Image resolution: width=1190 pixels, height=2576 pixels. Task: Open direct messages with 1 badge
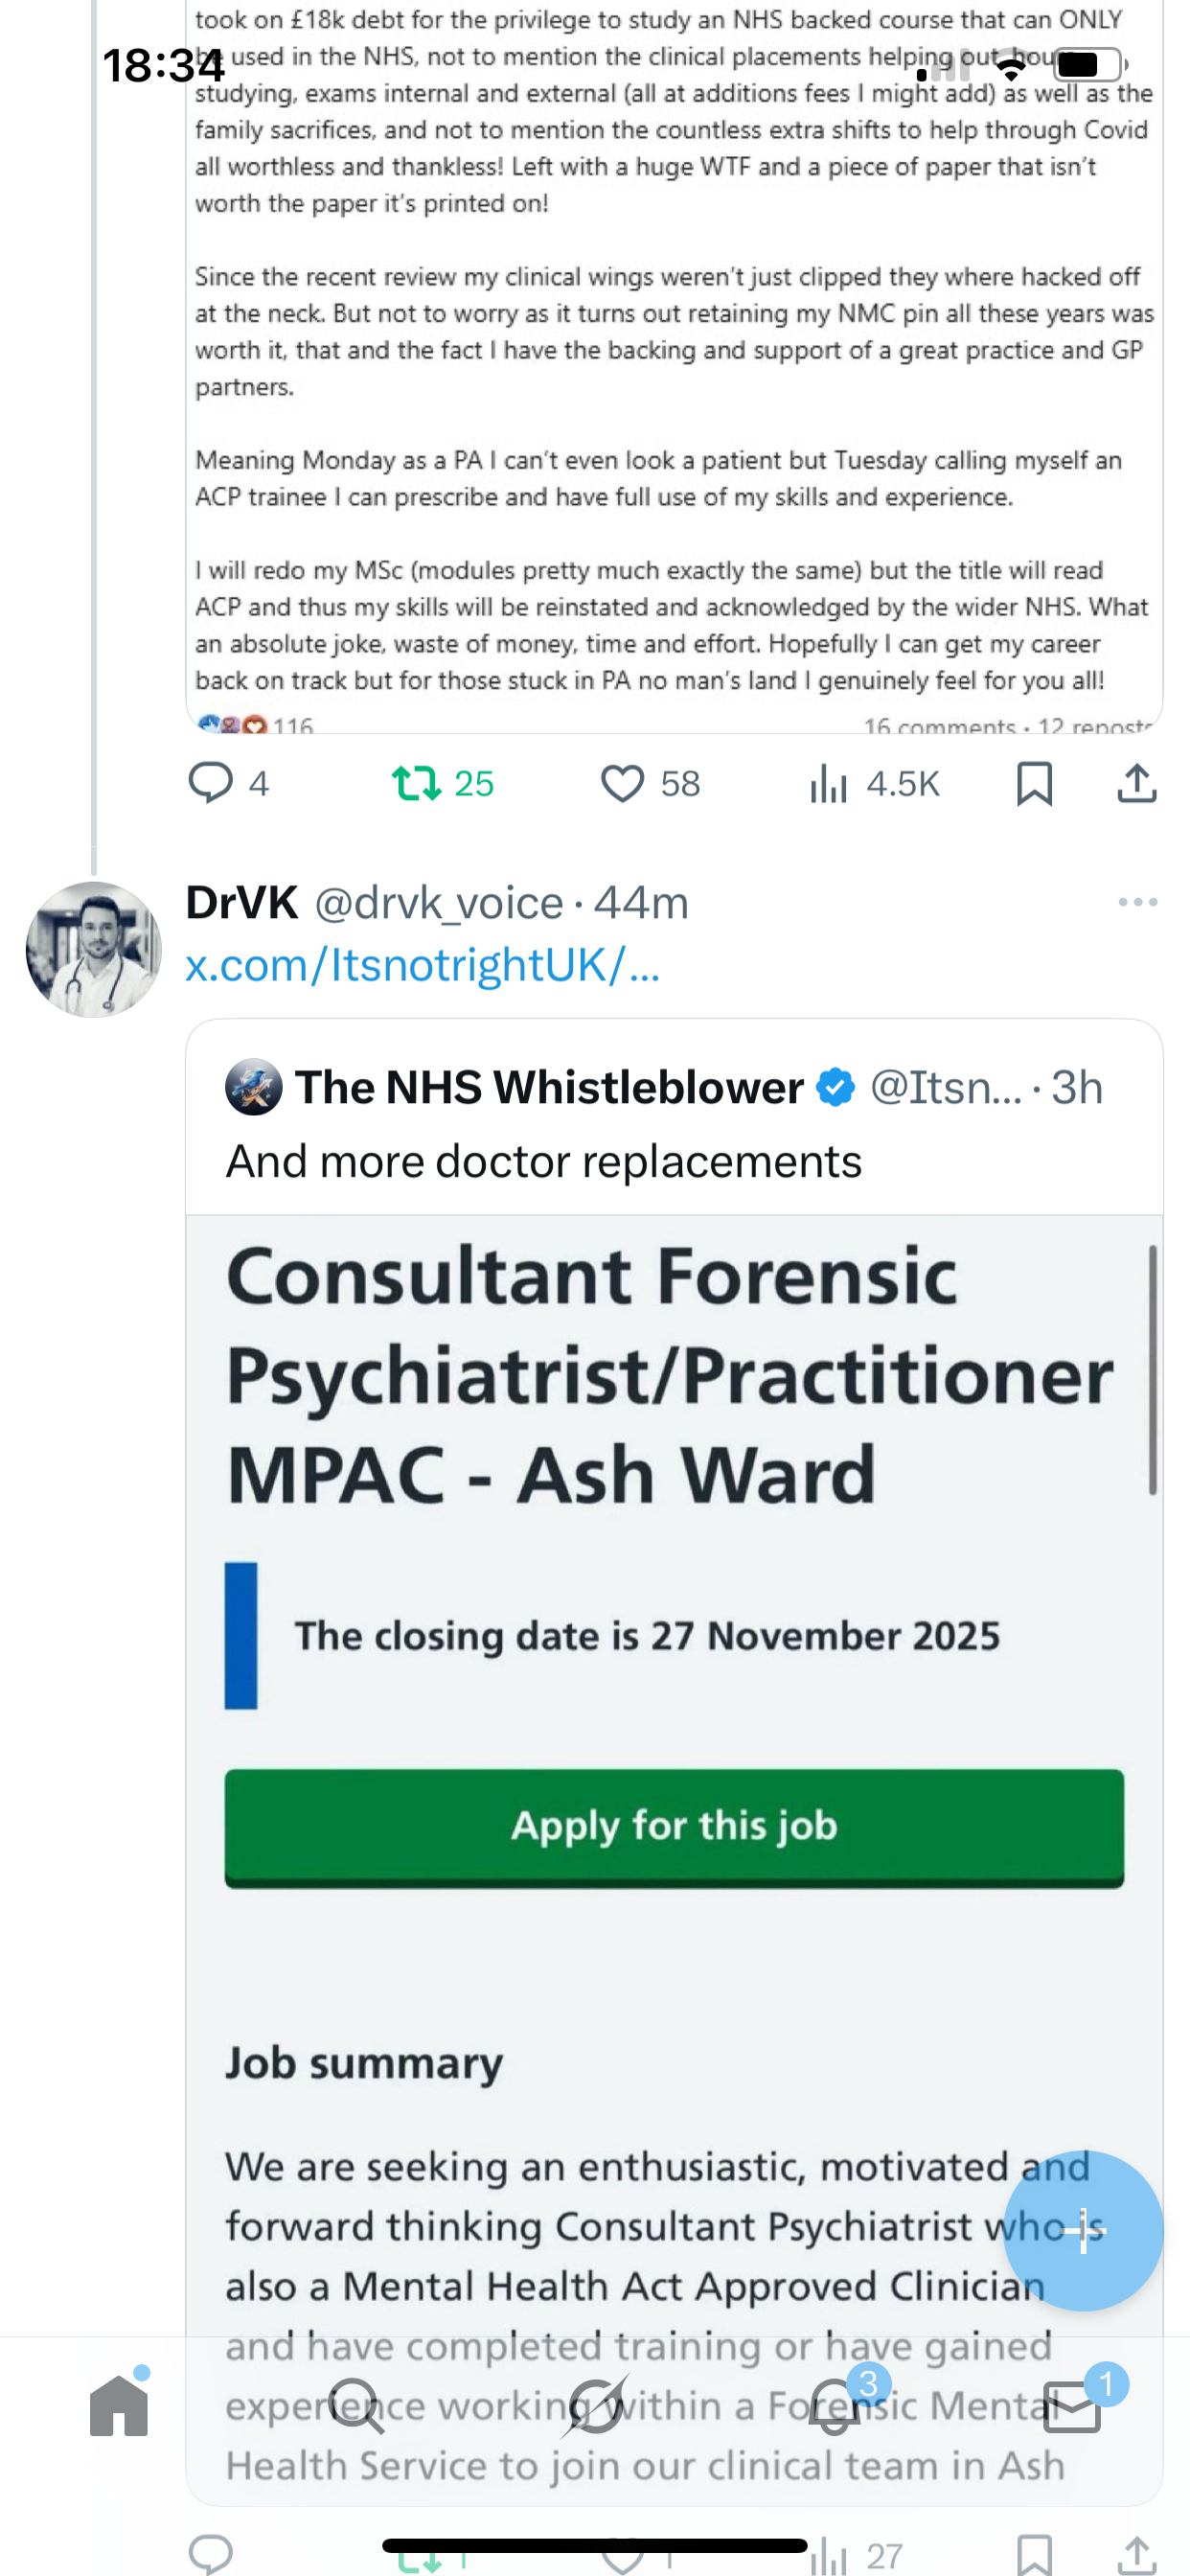pos(1071,2406)
